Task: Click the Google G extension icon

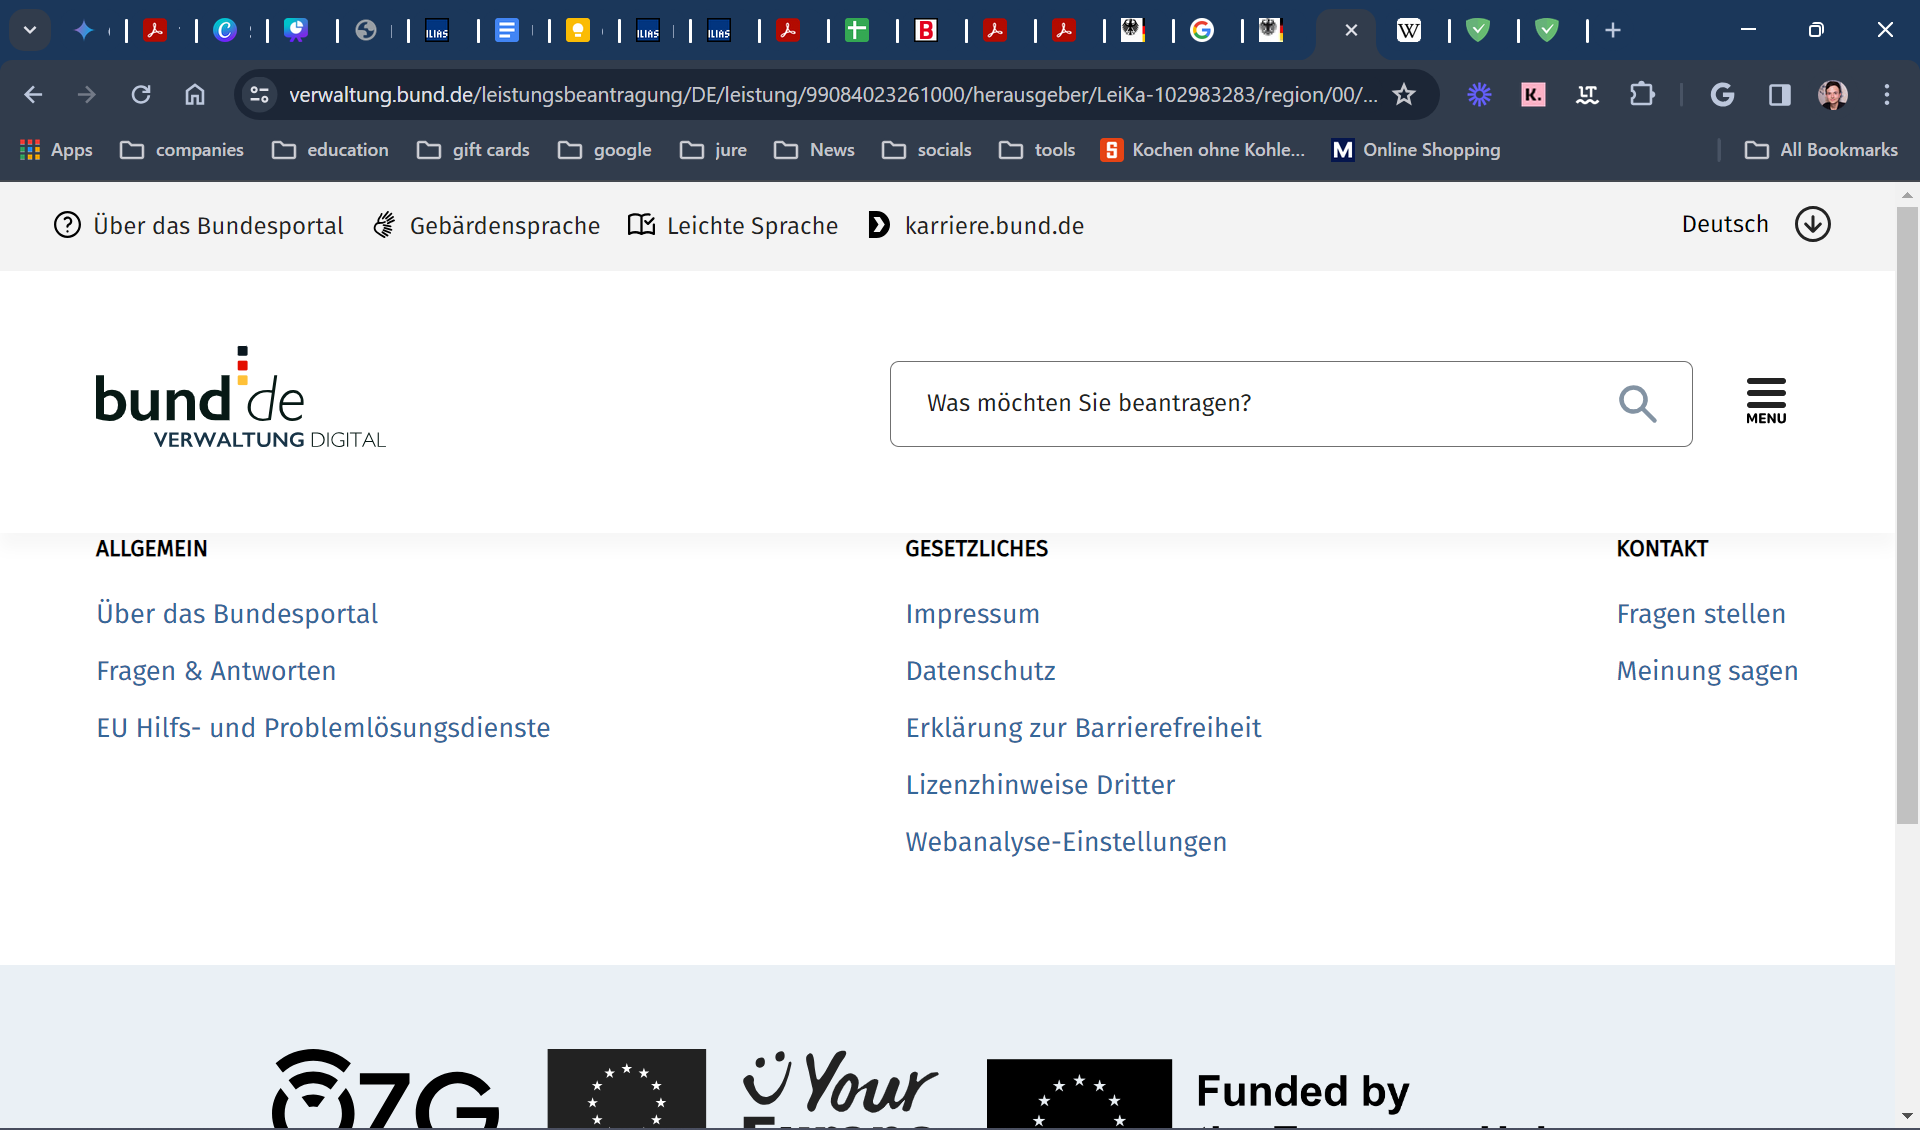Action: click(x=1722, y=95)
